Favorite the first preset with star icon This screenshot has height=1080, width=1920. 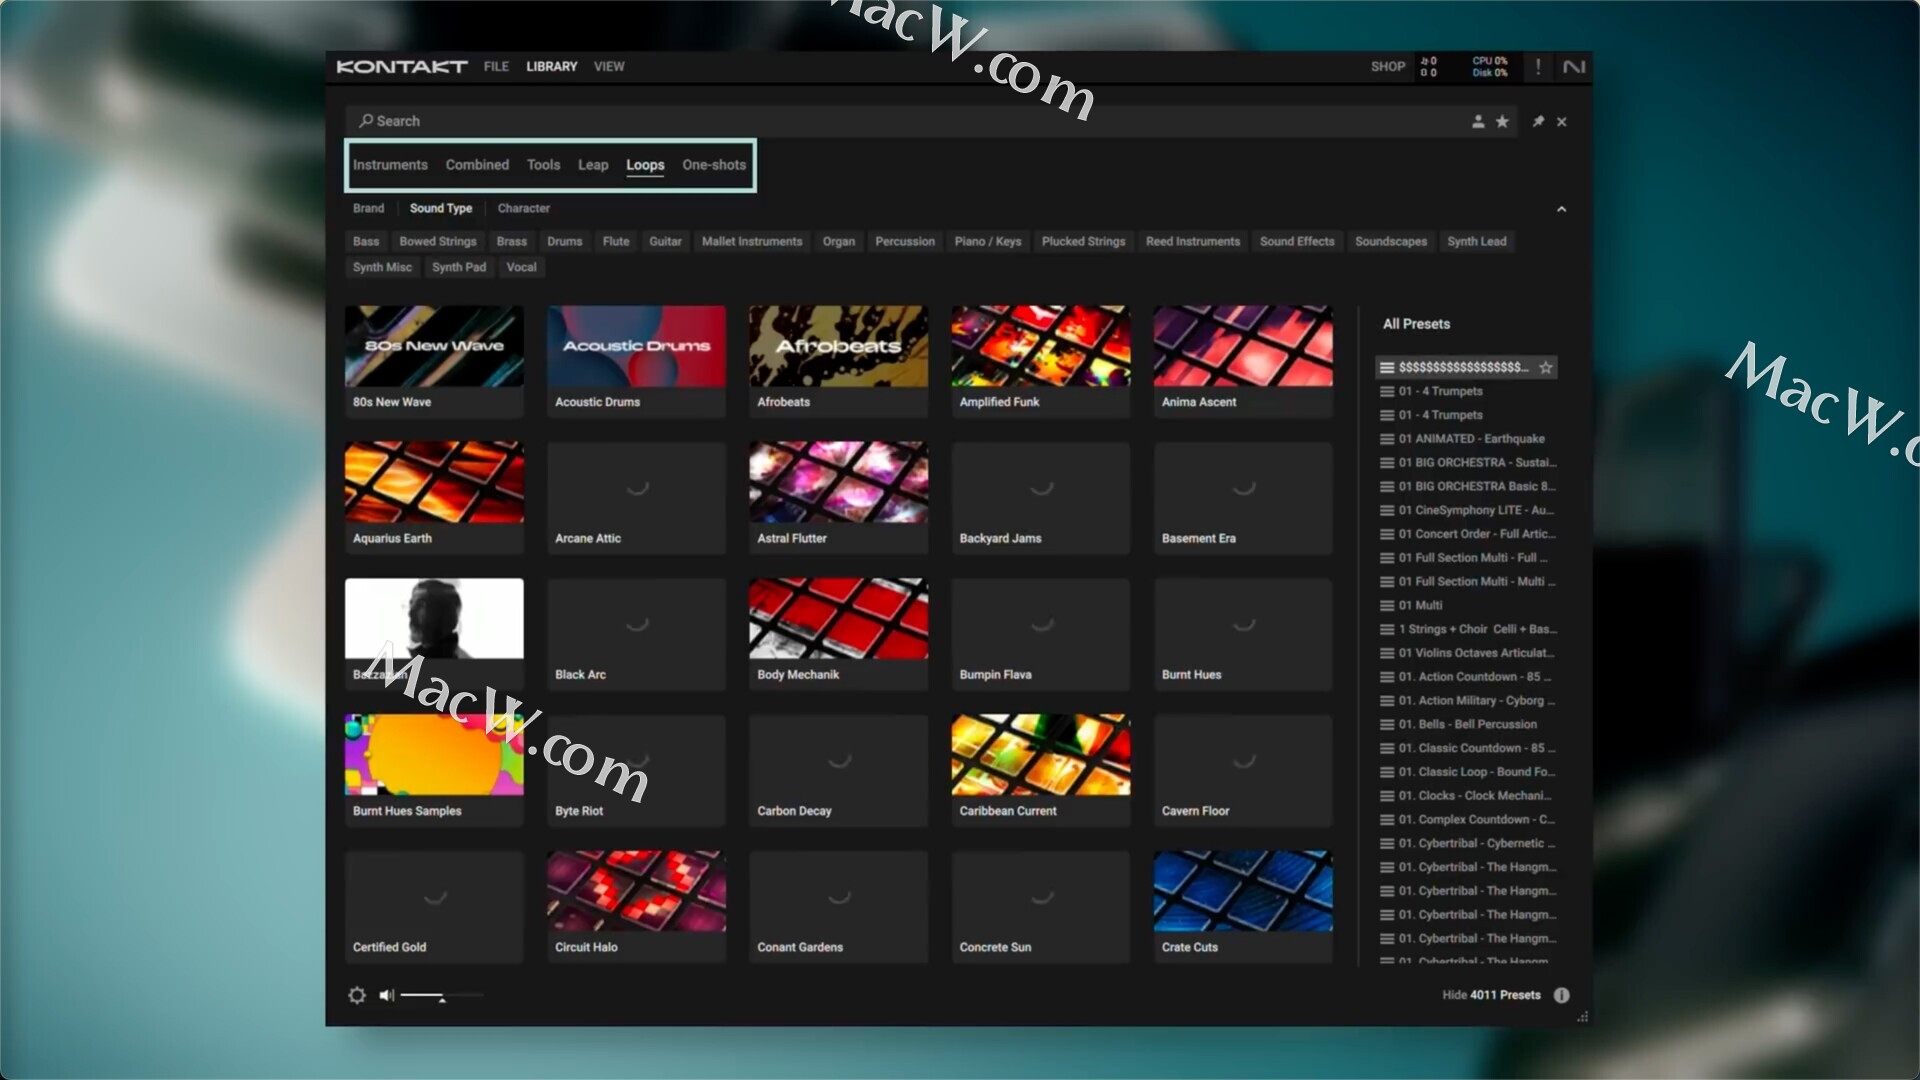pyautogui.click(x=1546, y=367)
